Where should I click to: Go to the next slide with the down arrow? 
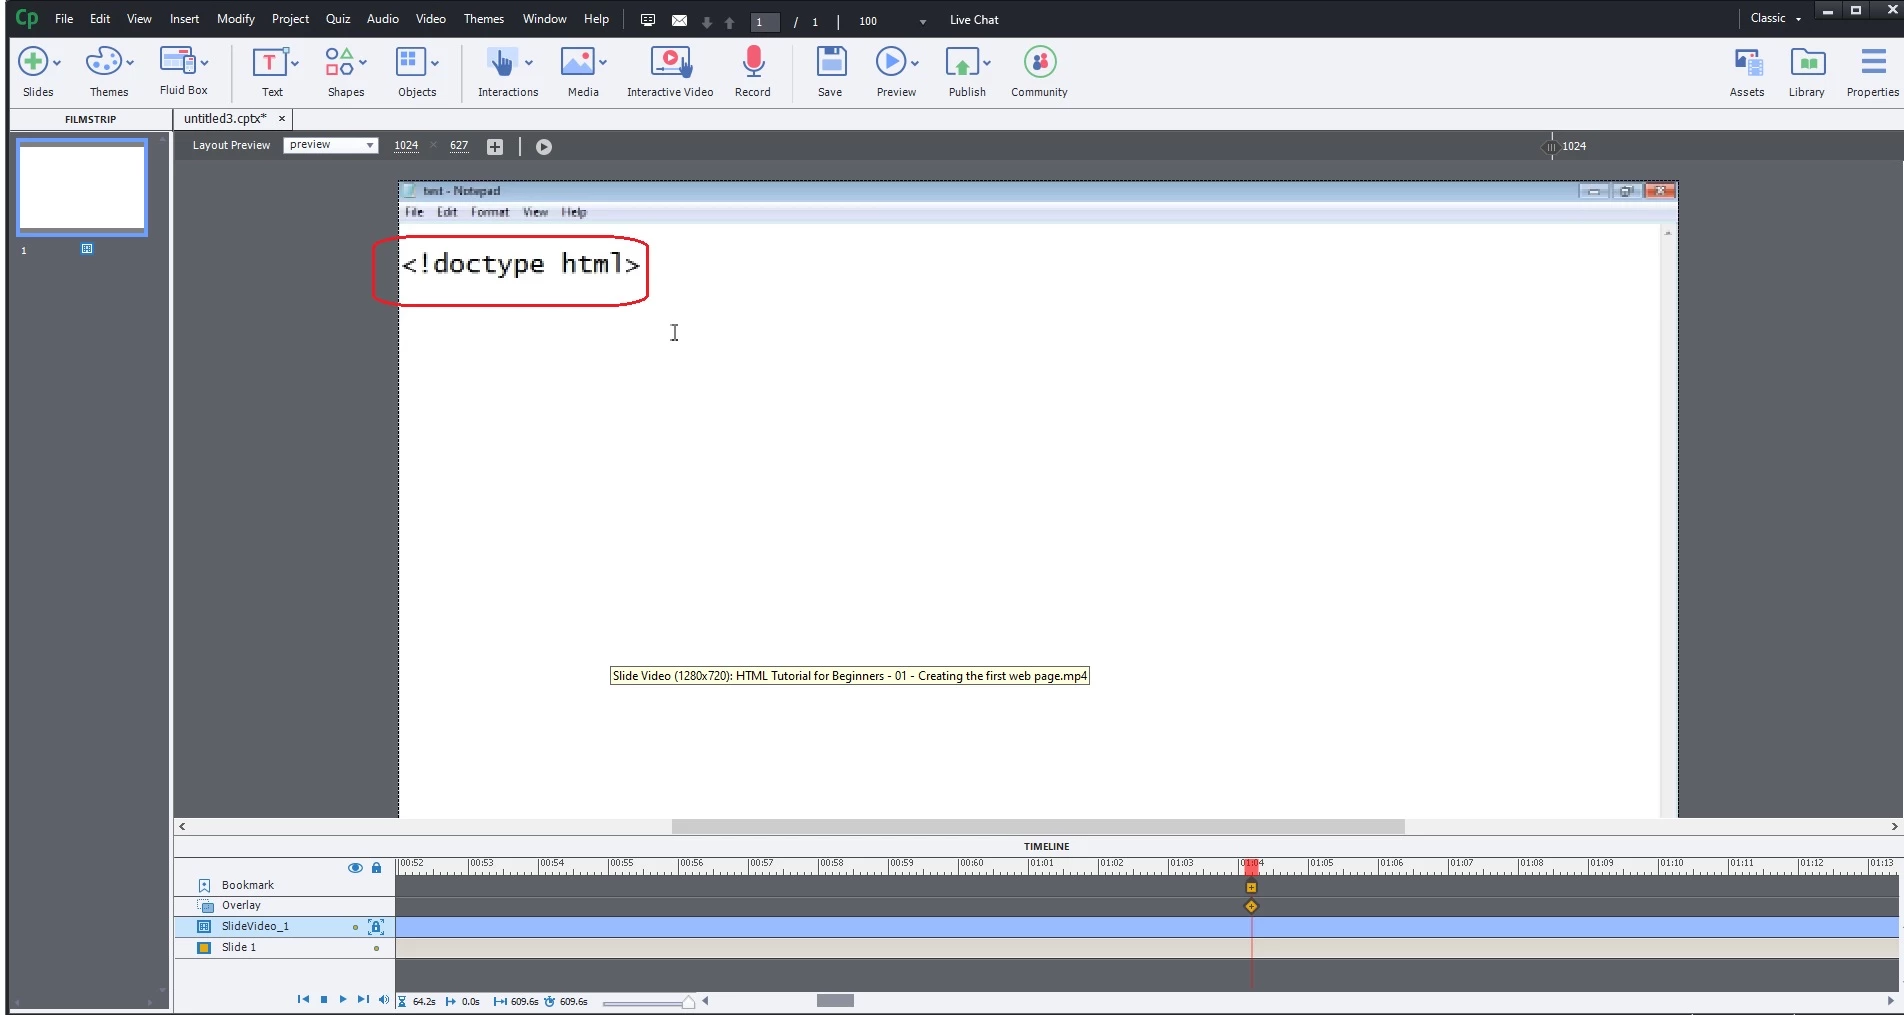coord(707,22)
